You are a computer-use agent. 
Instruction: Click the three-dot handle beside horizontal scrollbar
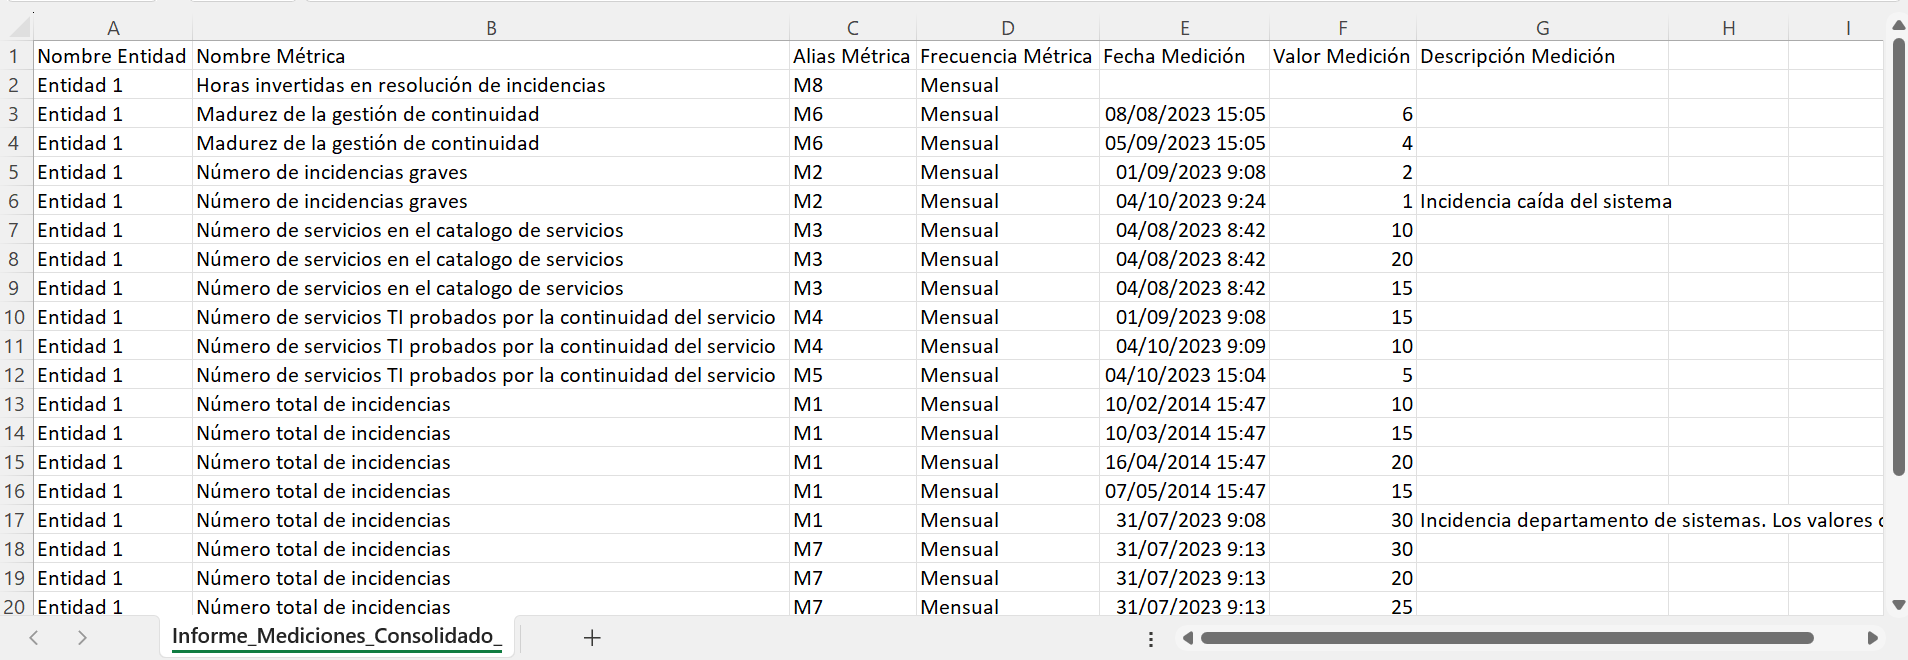click(x=1151, y=638)
